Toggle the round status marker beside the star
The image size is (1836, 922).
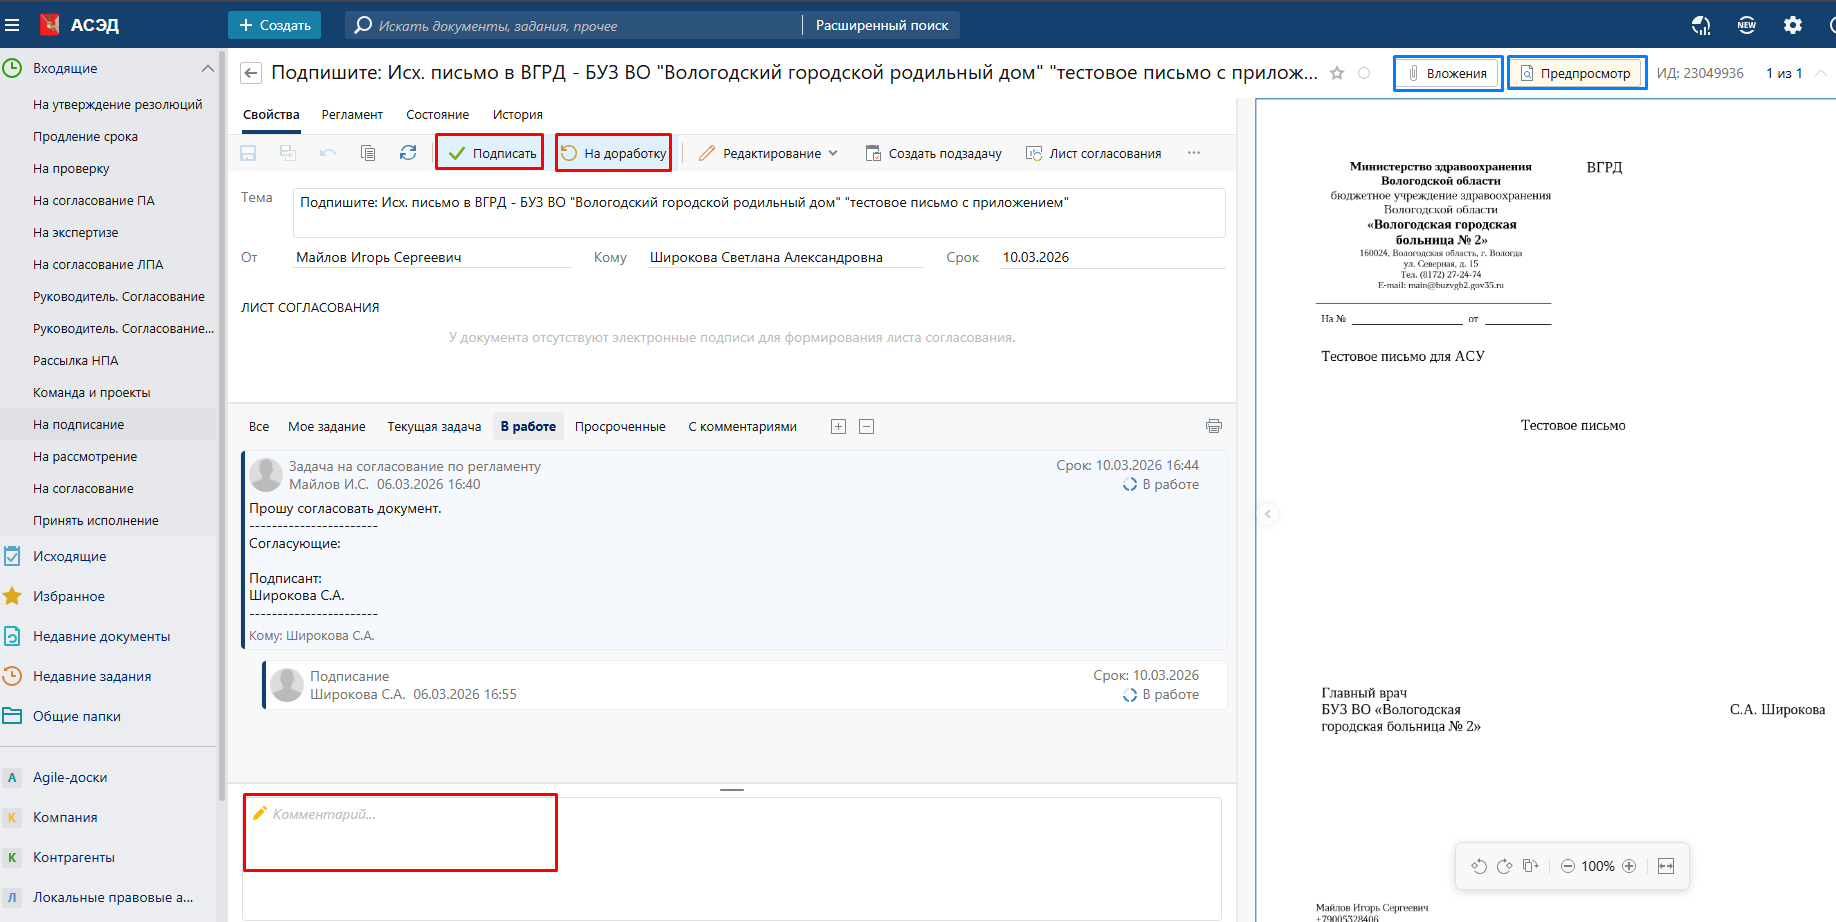coord(1364,73)
